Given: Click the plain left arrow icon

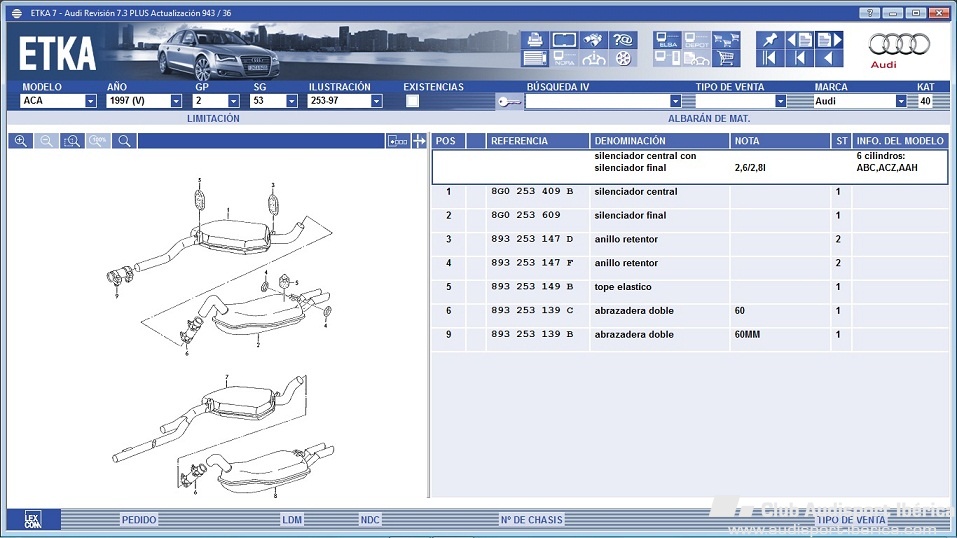Looking at the screenshot, I should click(829, 58).
